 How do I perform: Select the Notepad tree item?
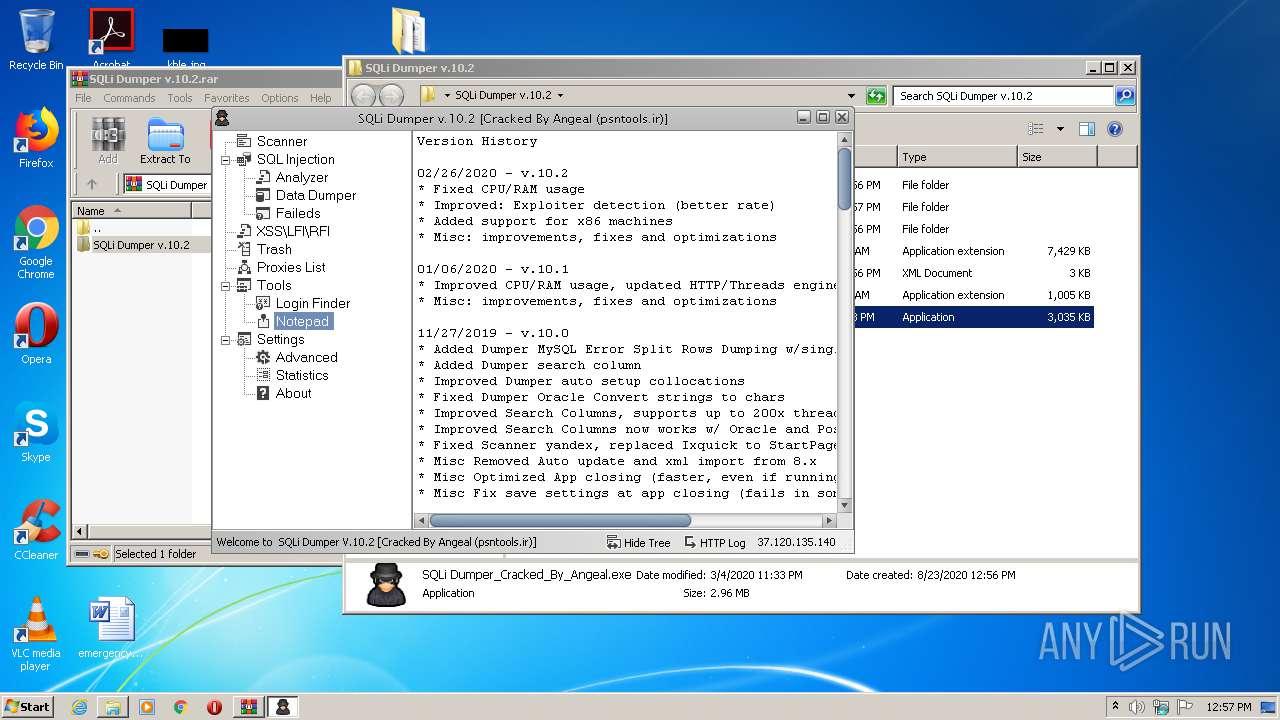(x=302, y=321)
